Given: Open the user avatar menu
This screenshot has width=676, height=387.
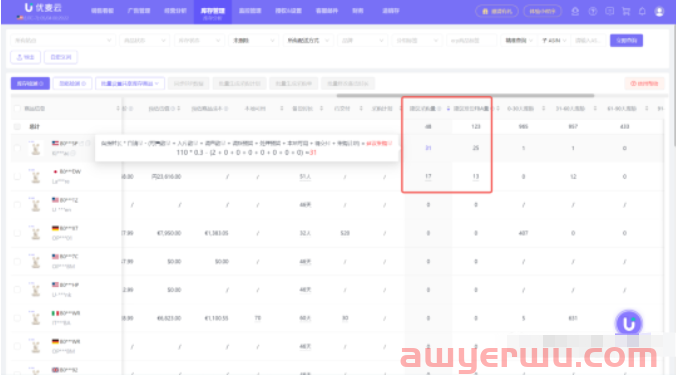Looking at the screenshot, I should point(659,12).
